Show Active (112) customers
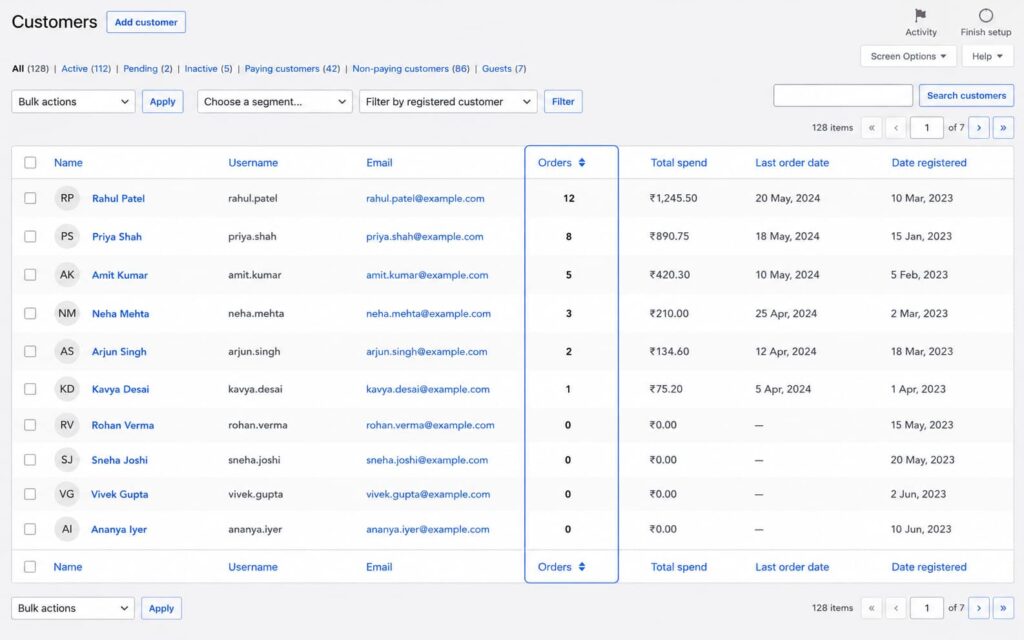Screen dimensions: 1024x640 (86, 69)
